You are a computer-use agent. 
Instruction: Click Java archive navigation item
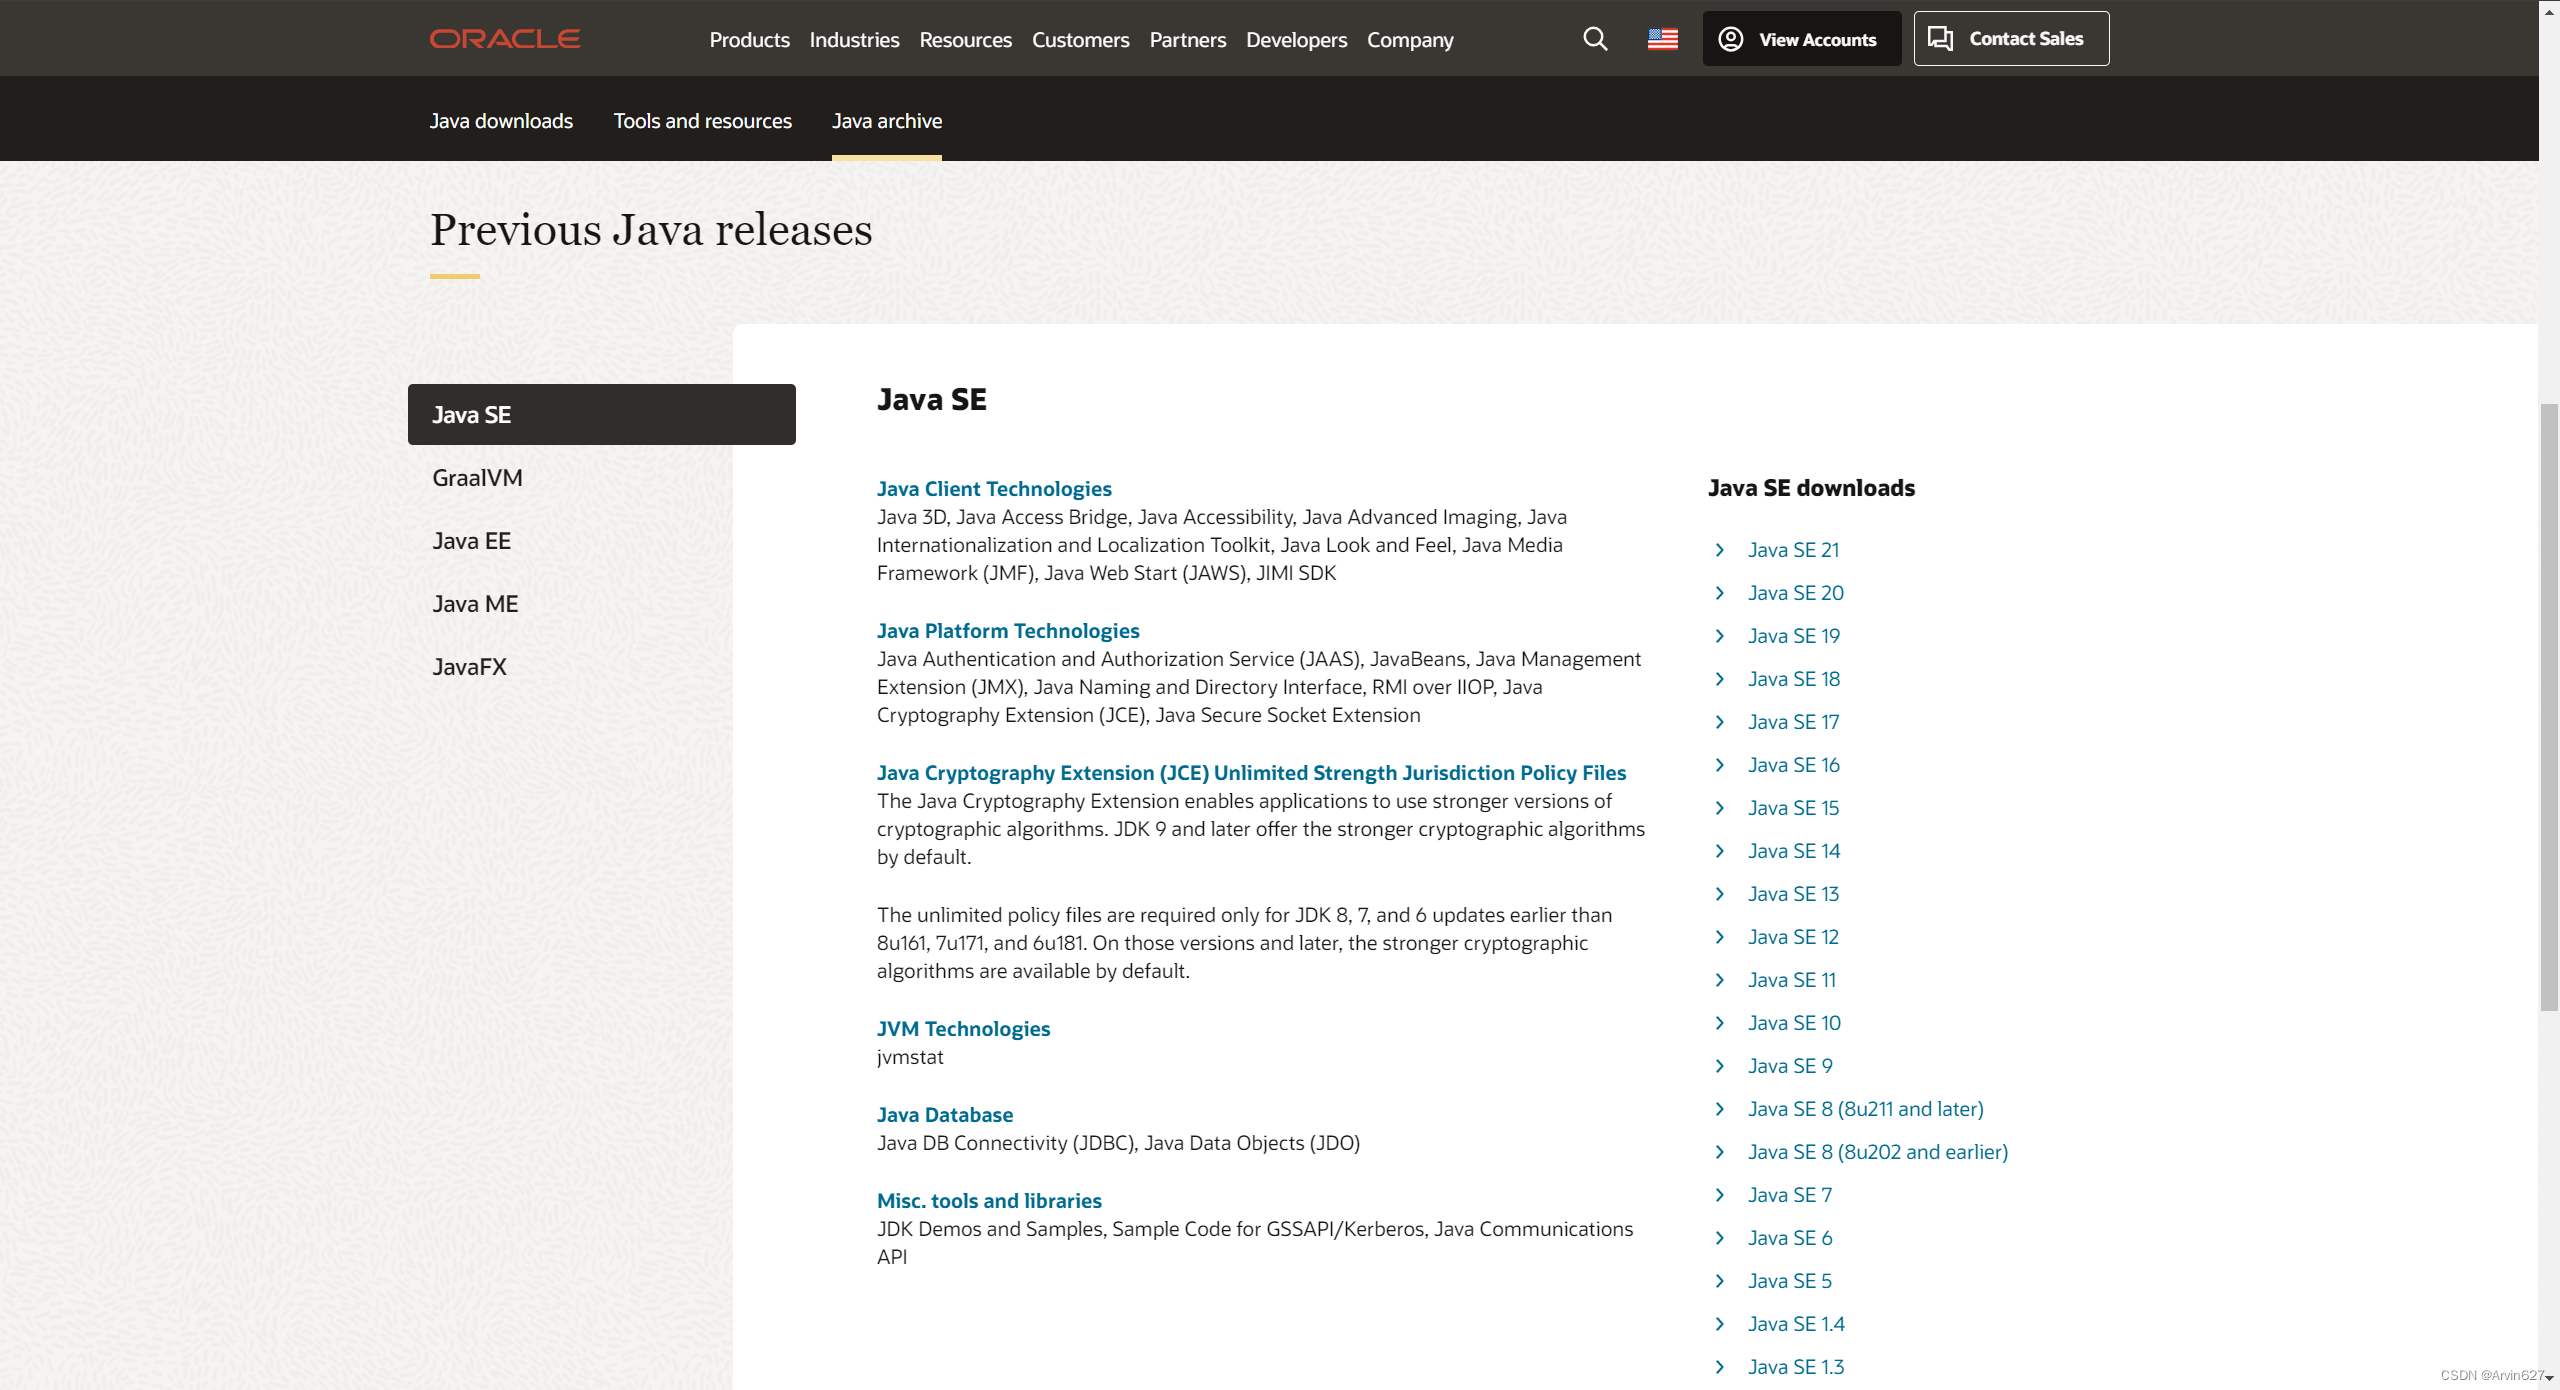886,118
